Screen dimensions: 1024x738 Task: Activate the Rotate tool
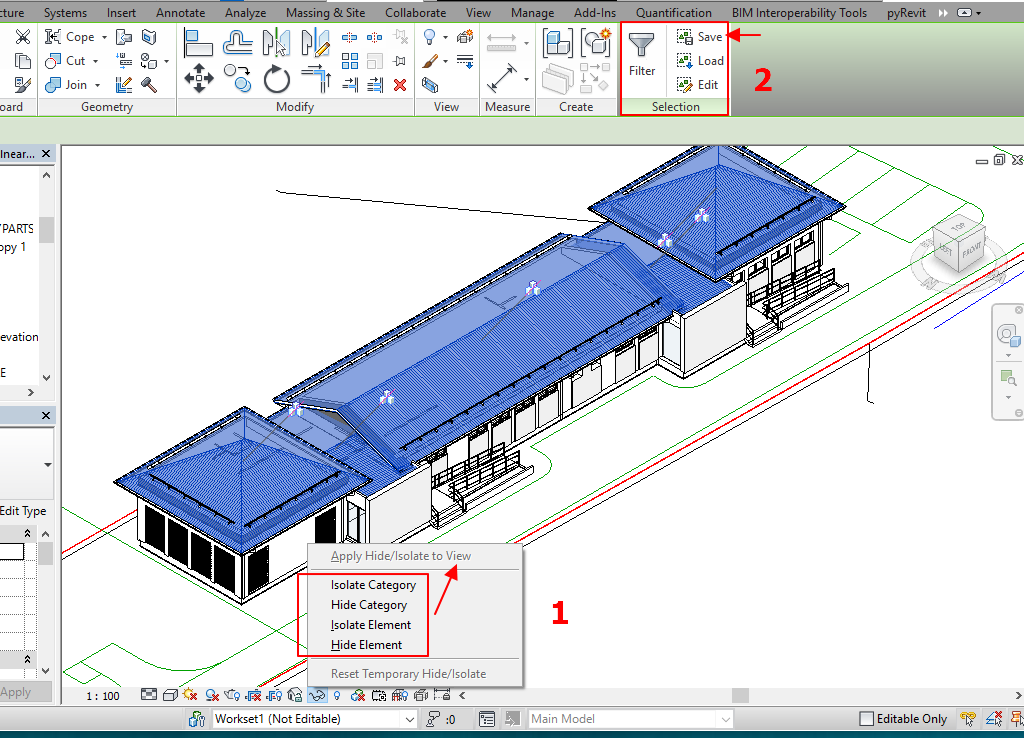coord(275,77)
